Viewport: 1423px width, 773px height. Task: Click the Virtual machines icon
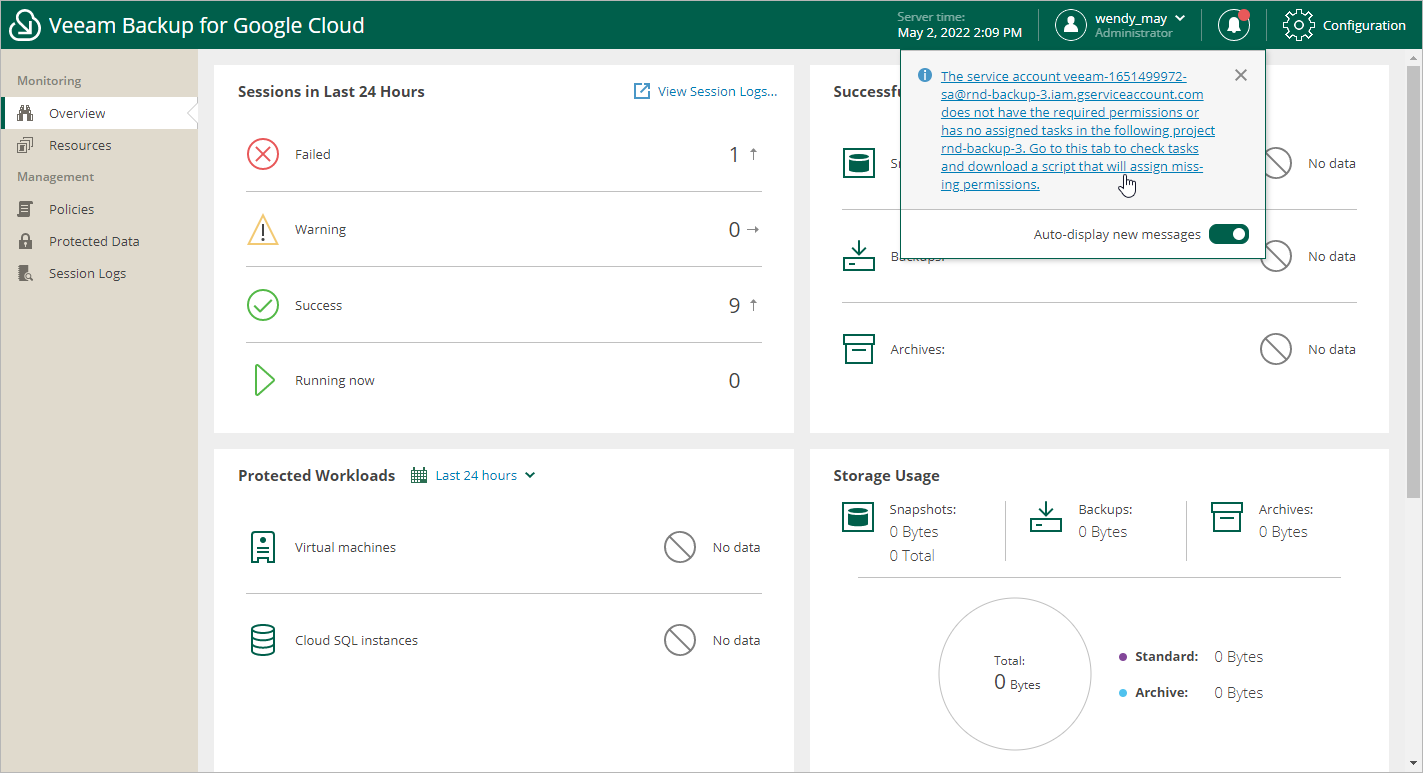263,547
